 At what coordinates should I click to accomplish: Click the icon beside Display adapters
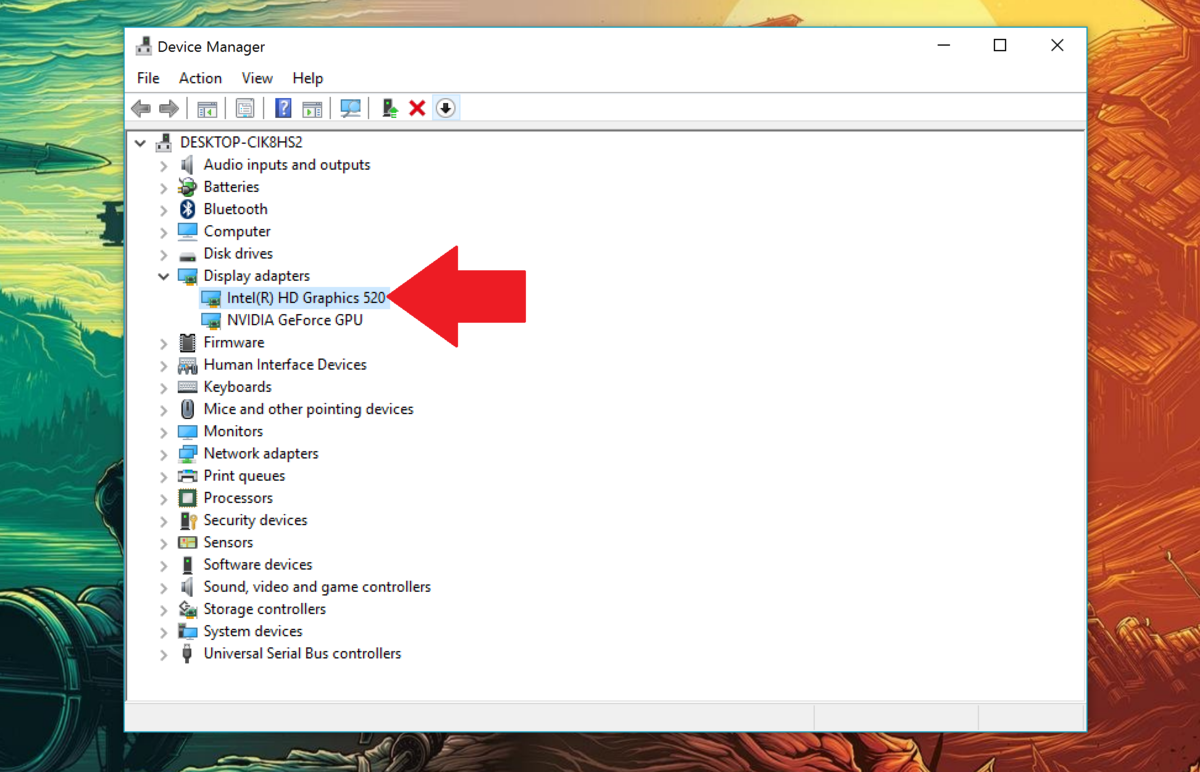[187, 276]
